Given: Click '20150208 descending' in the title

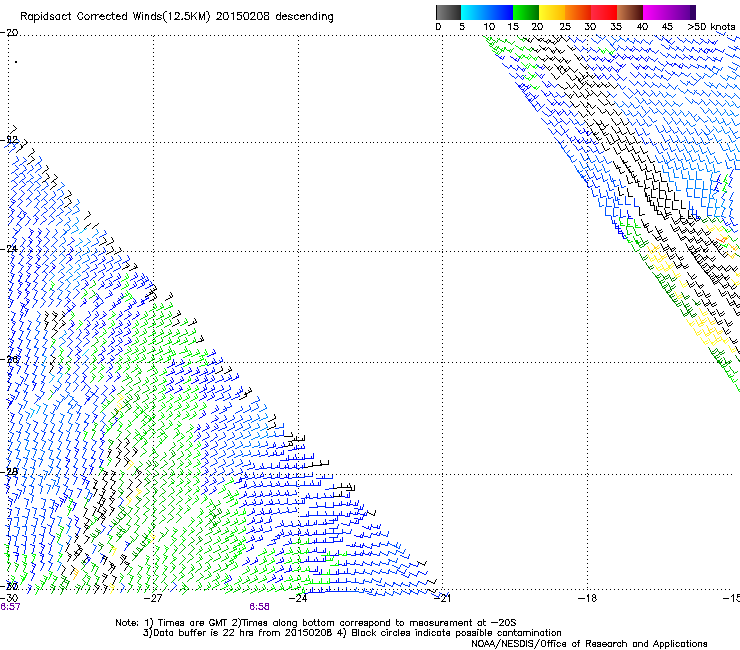Looking at the screenshot, I should [275, 17].
